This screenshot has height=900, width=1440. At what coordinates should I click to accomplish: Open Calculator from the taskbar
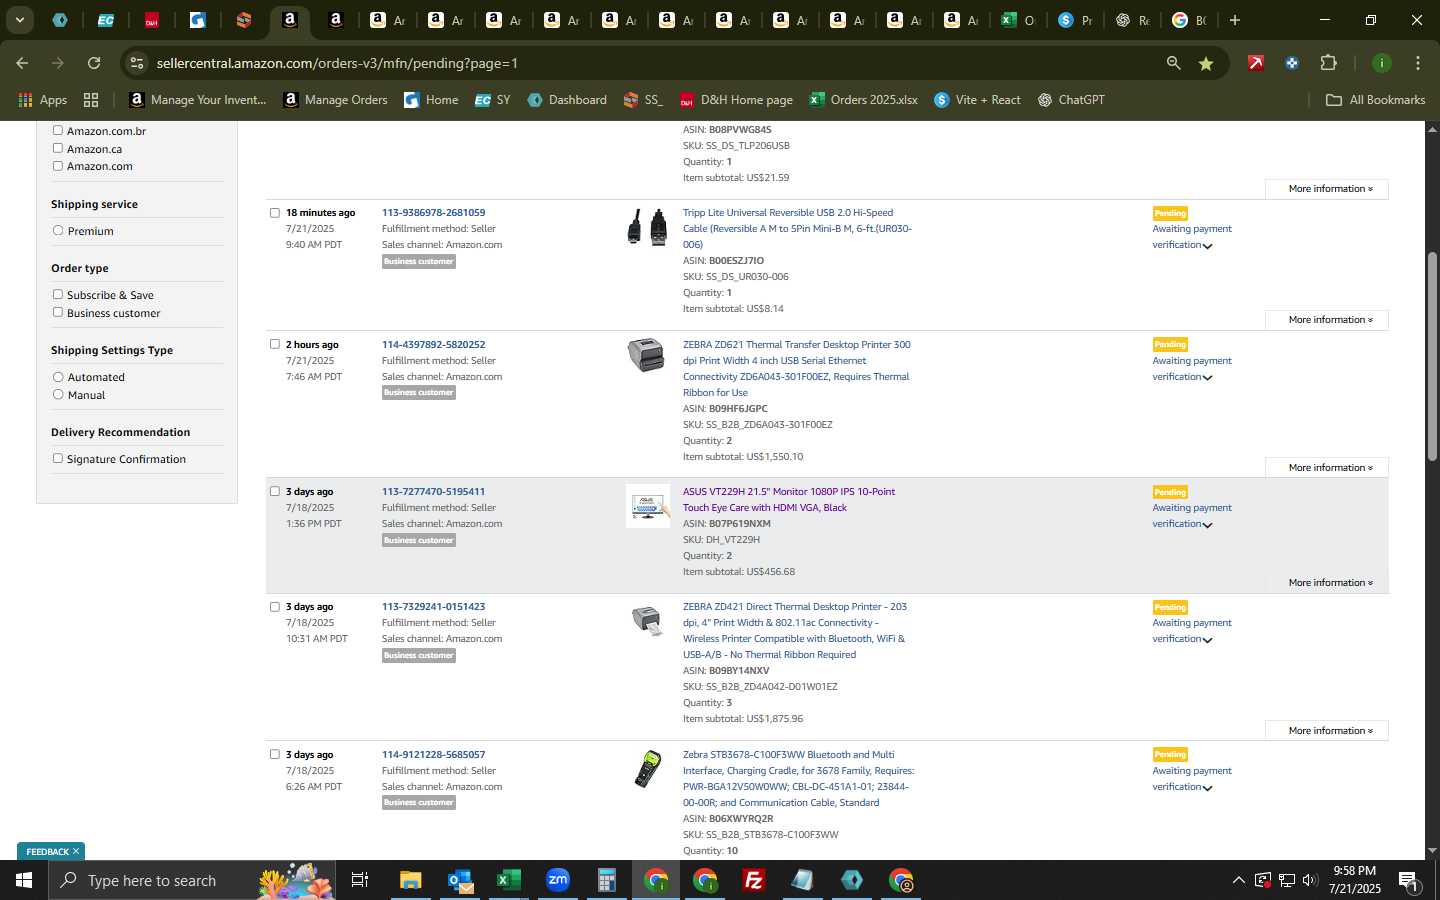(x=607, y=880)
